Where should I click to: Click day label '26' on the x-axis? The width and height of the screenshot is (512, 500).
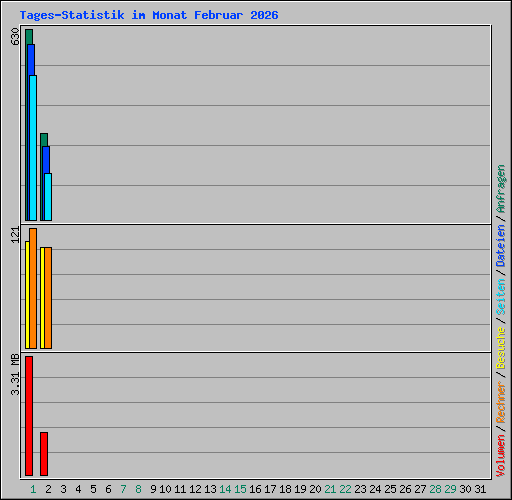coord(405,489)
